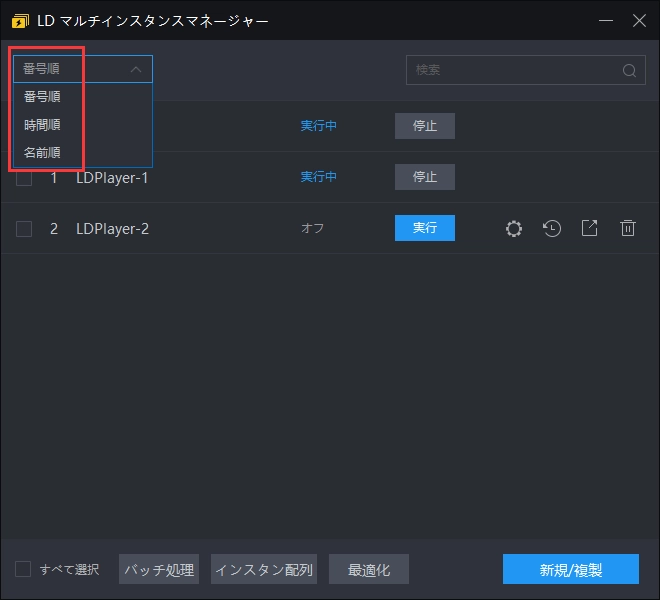Open backup/restore clock icon for LDPlayer-2
Viewport: 660px width, 600px height.
551,229
